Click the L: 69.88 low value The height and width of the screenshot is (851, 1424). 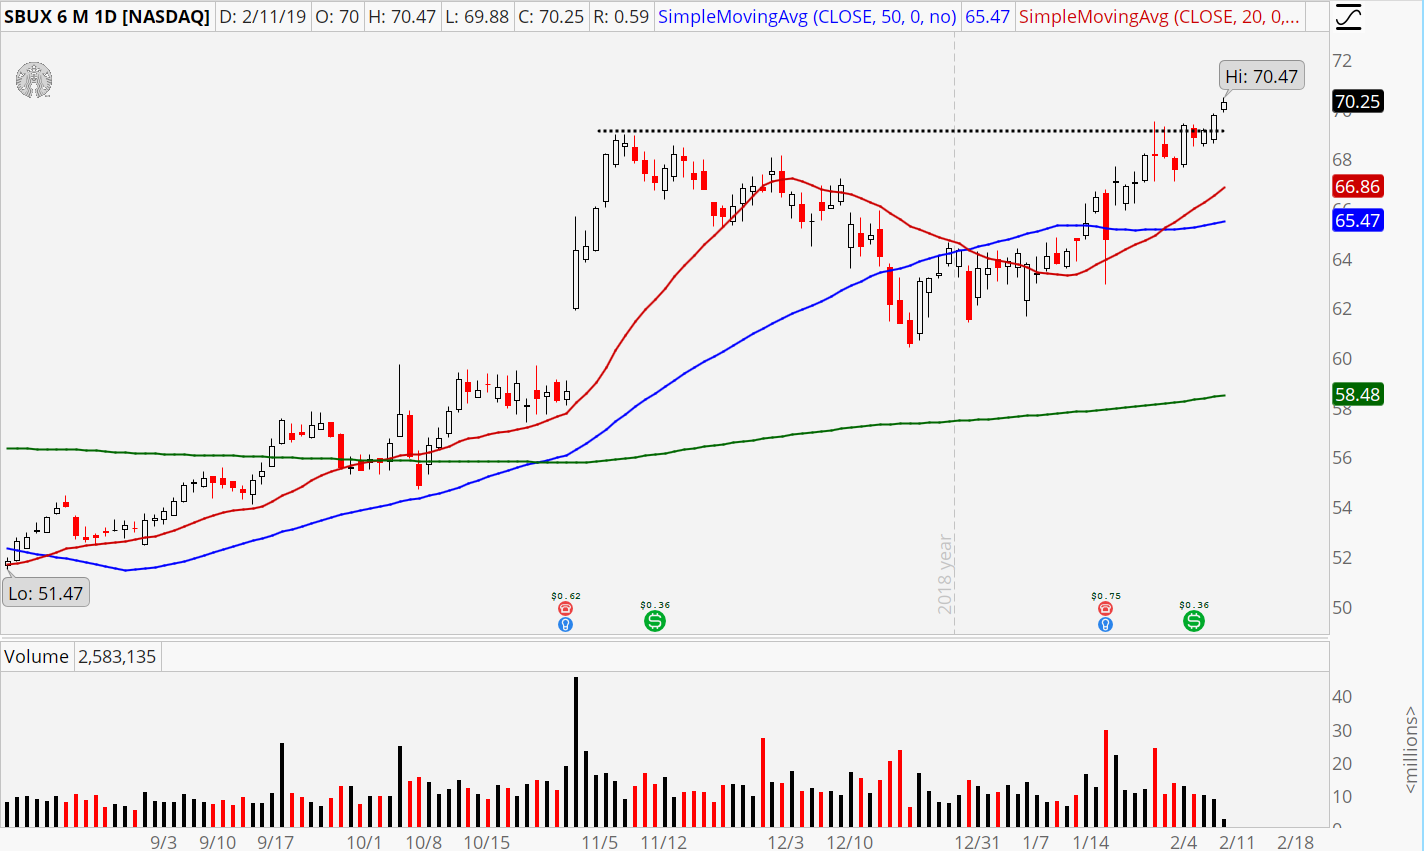click(x=477, y=17)
